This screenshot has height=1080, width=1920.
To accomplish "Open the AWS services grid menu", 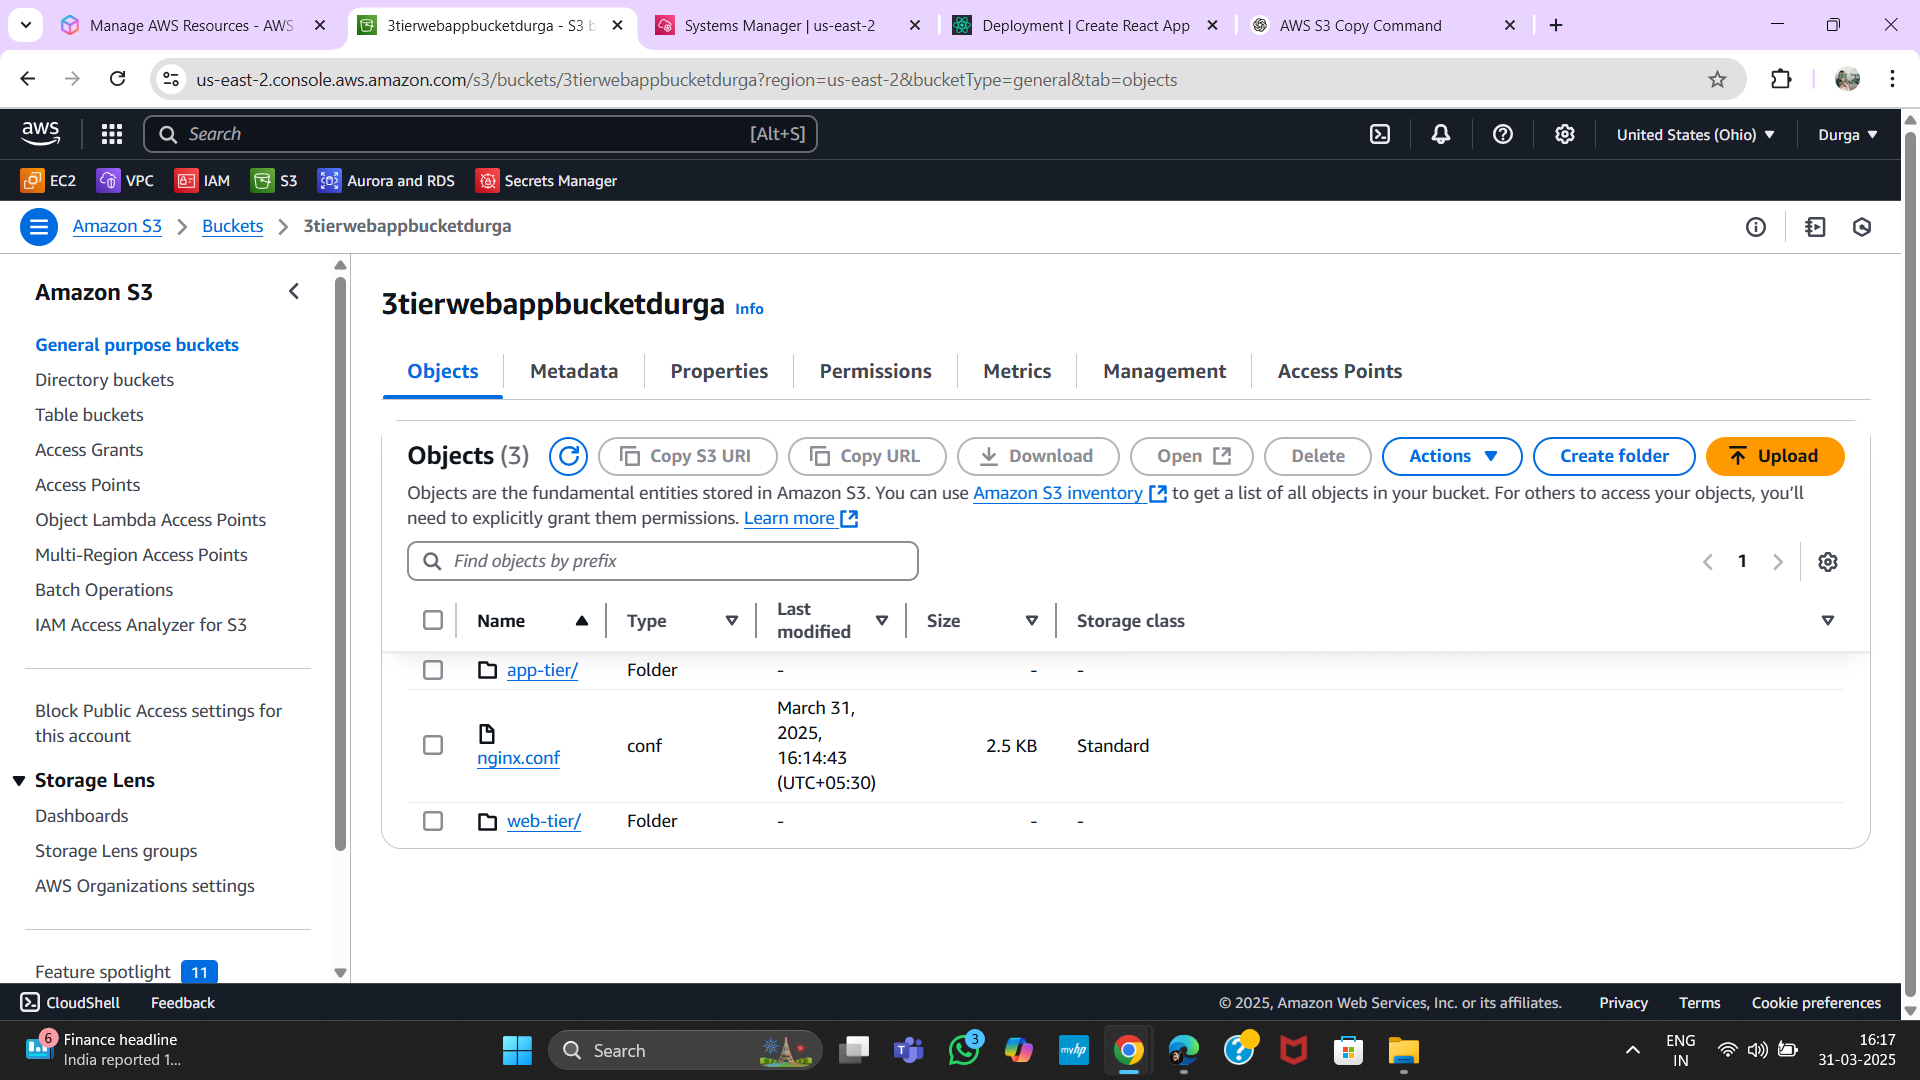I will point(112,134).
